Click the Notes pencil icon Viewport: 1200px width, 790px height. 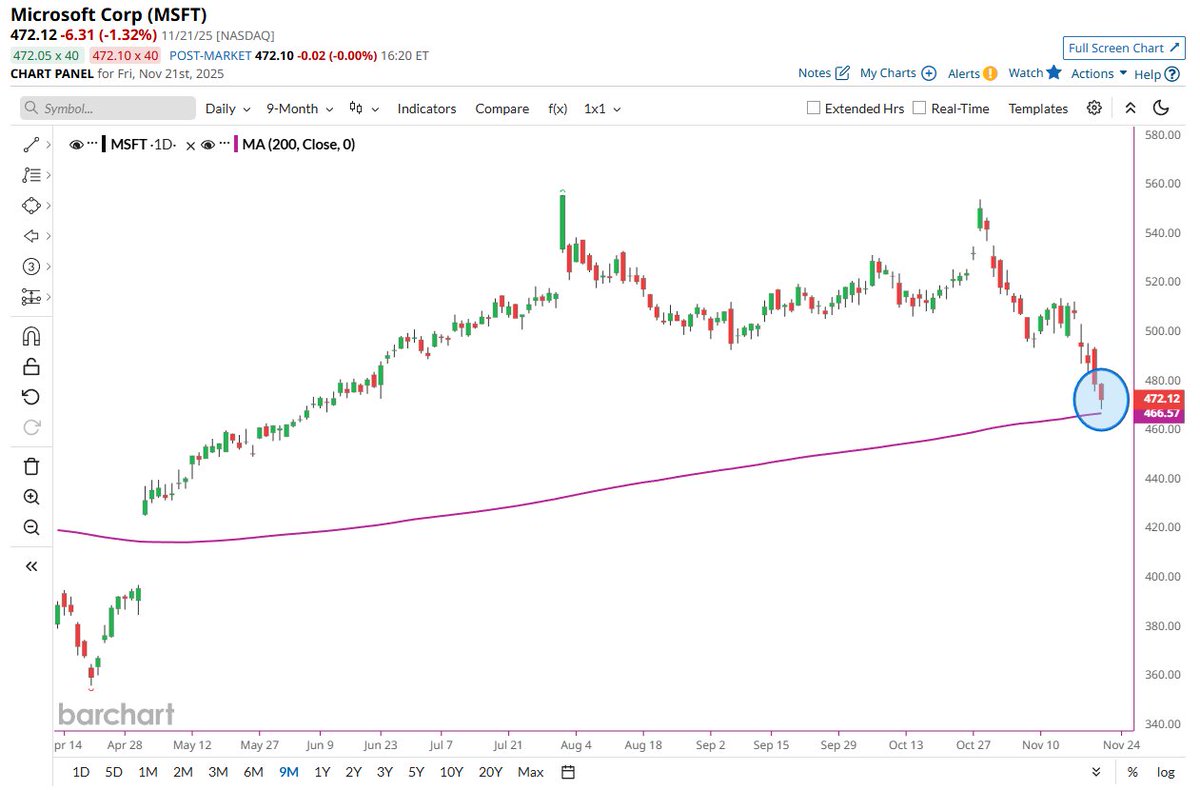click(x=842, y=73)
